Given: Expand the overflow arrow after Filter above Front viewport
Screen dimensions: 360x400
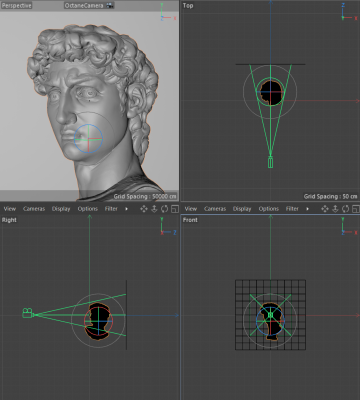Looking at the screenshot, I should pyautogui.click(x=307, y=209).
